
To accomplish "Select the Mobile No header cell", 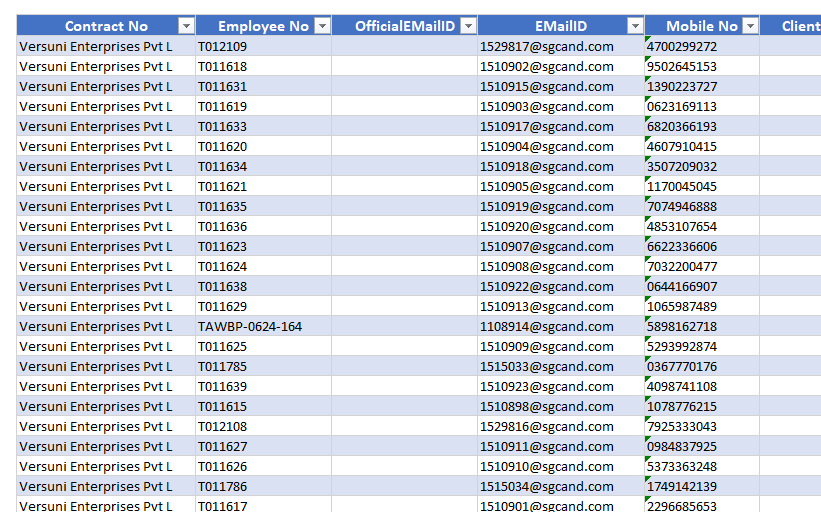I will (x=702, y=26).
